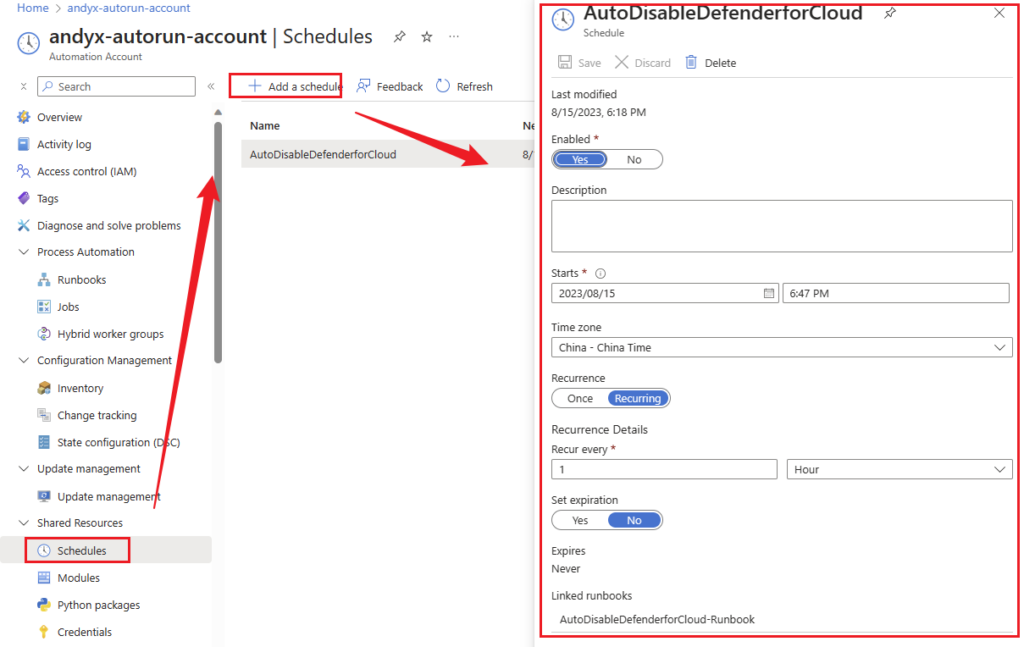Refresh the schedules list
The width and height of the screenshot is (1024, 647).
tap(464, 86)
